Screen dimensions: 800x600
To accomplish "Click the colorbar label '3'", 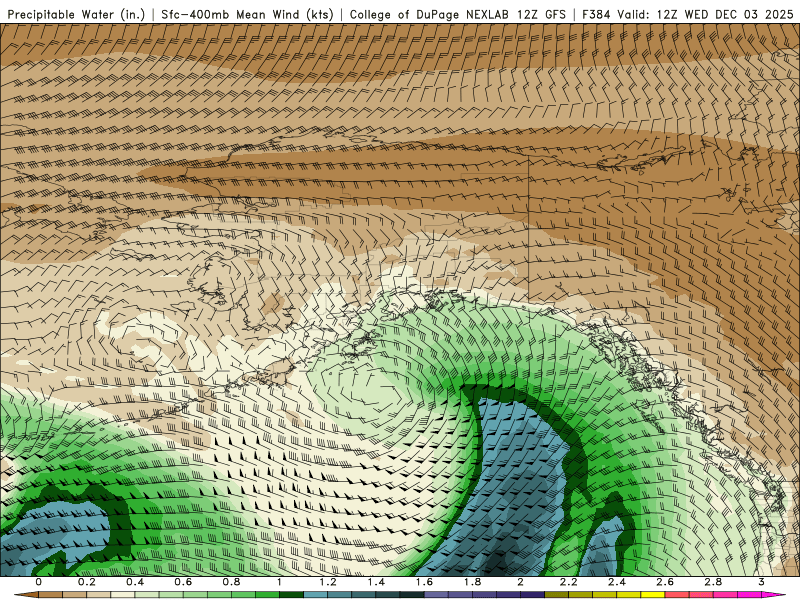I will [x=761, y=582].
